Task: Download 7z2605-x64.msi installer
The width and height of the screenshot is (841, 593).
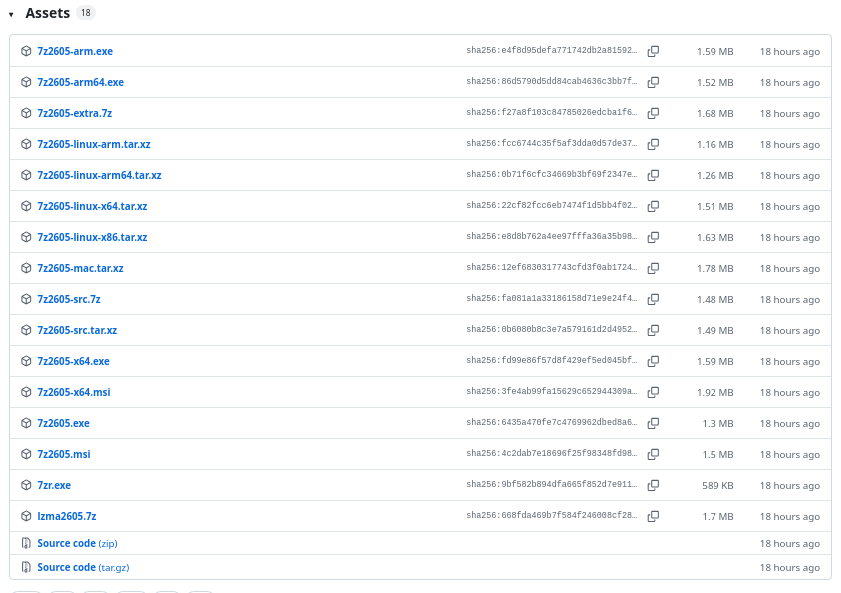Action: tap(74, 393)
